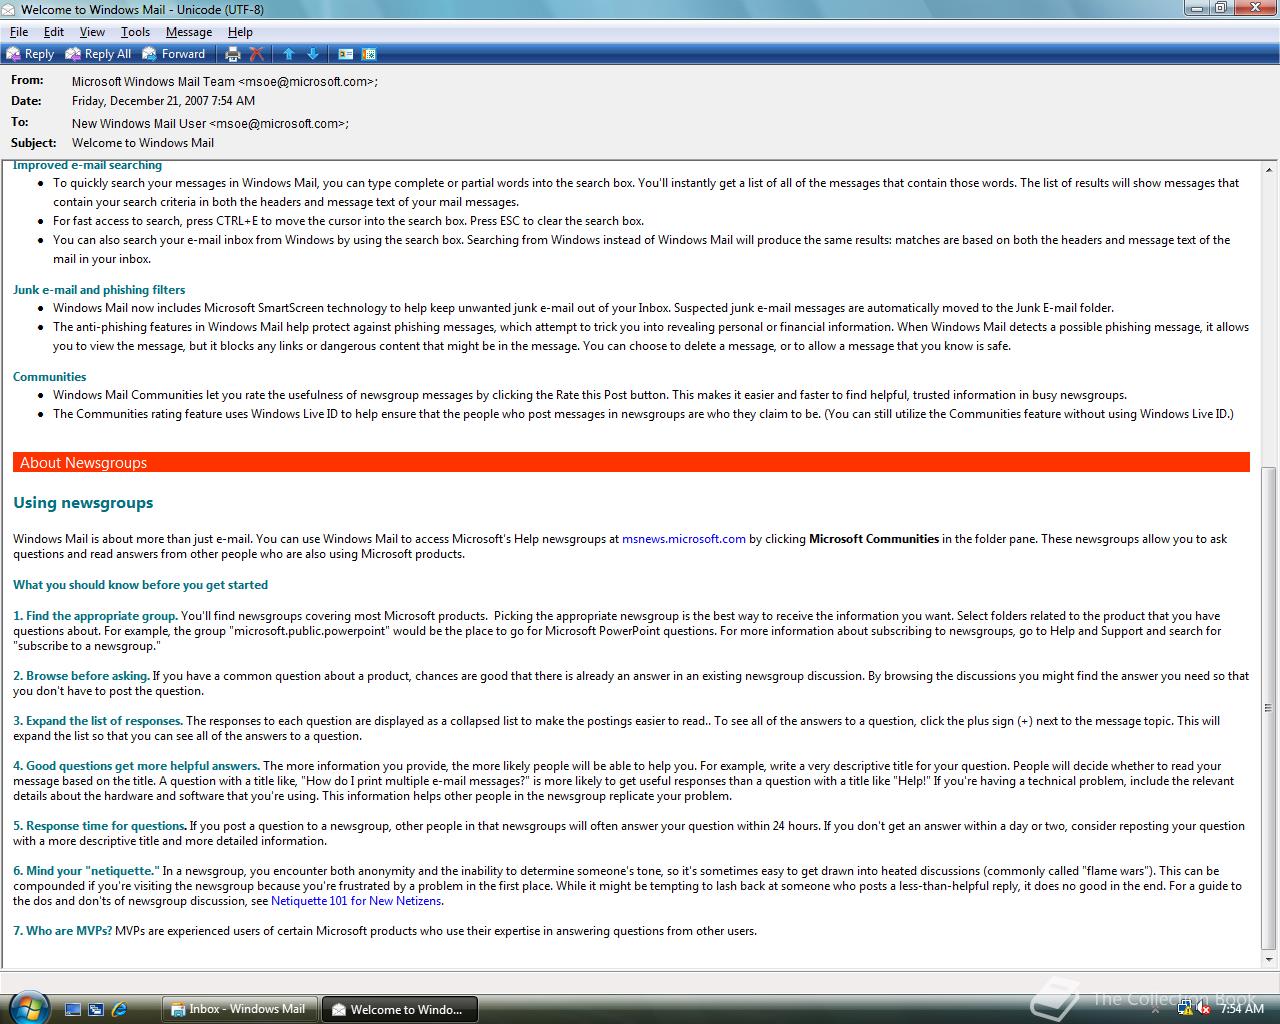Click the window title bar mail icon
This screenshot has height=1024, width=1280.
pos(9,9)
